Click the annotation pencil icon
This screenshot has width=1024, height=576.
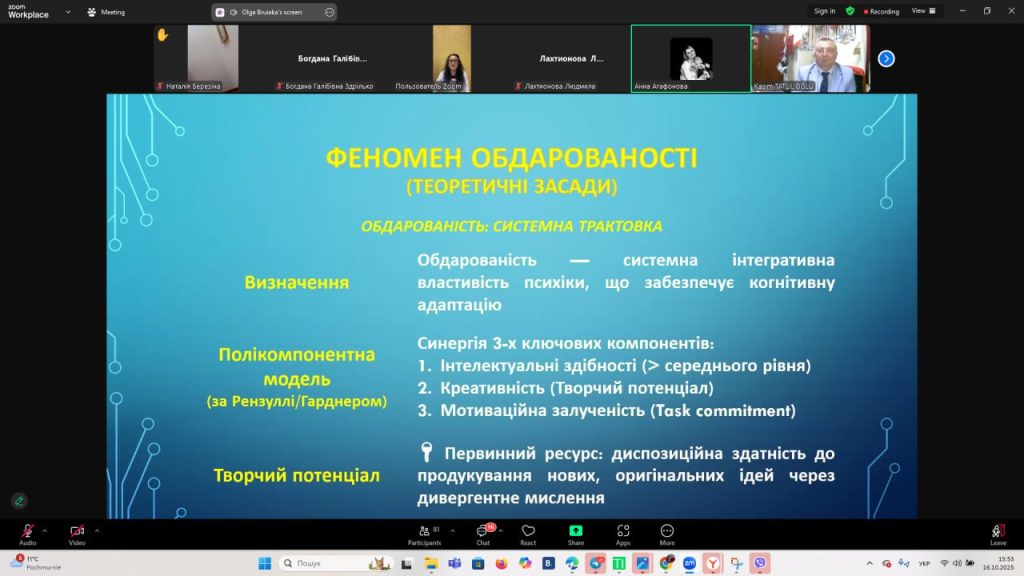coord(18,500)
